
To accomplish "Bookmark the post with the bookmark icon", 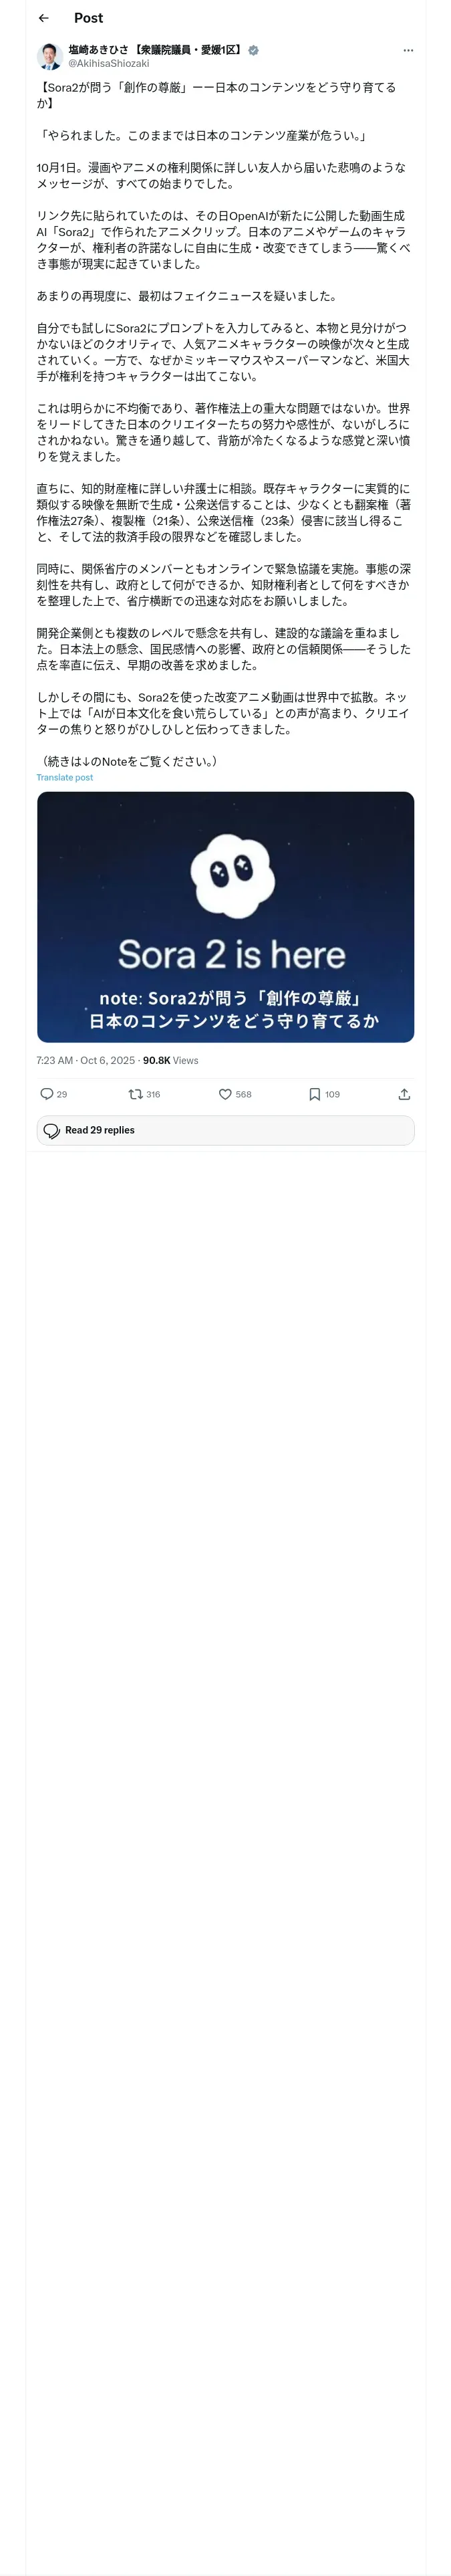I will coord(315,1094).
